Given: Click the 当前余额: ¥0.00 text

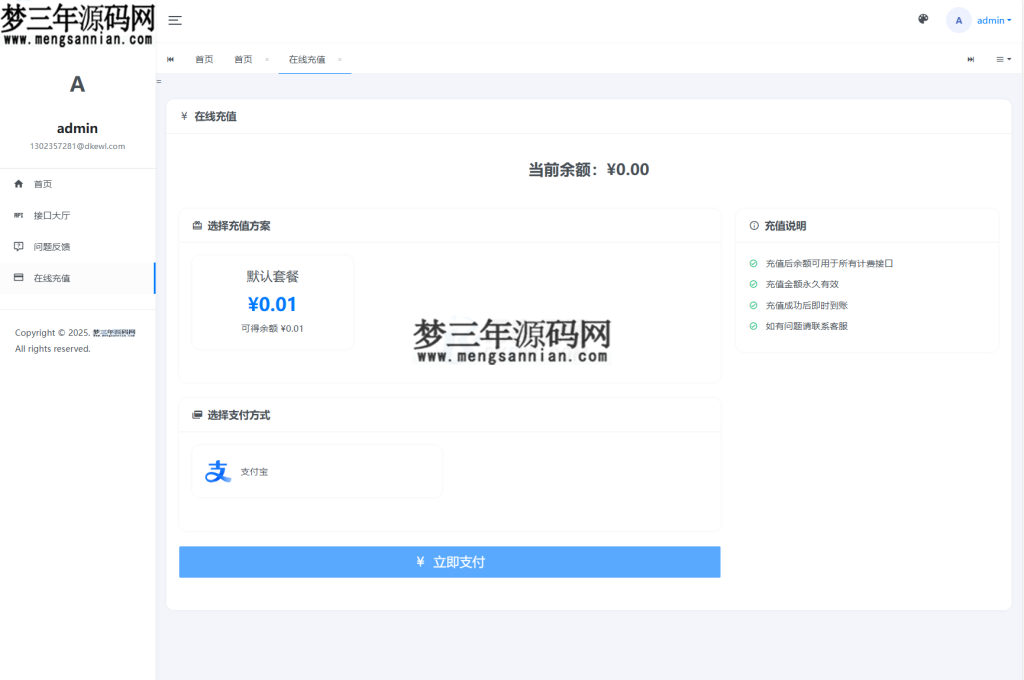Looking at the screenshot, I should (x=588, y=170).
